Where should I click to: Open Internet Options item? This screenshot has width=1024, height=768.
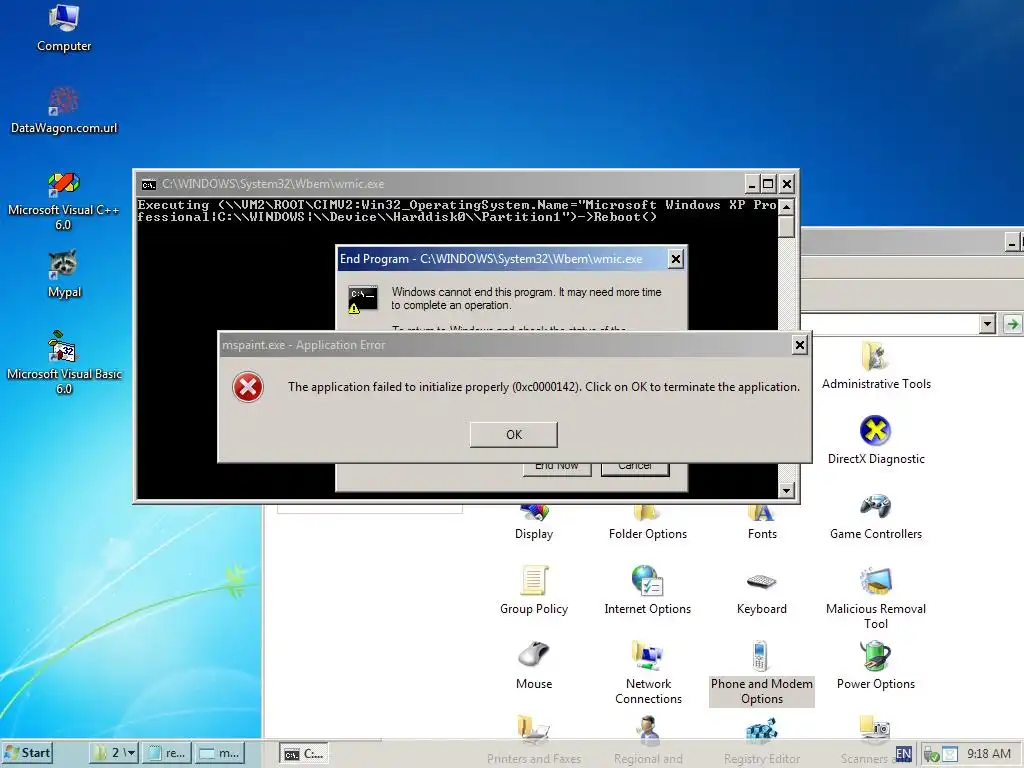coord(647,590)
